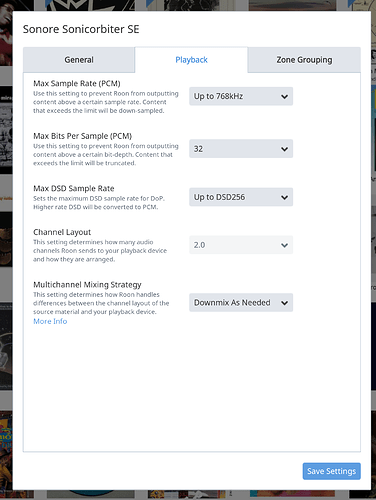Expand the Multichannel Mixing Strategy dropdown
Image resolution: width=376 pixels, height=500 pixels.
[x=241, y=303]
